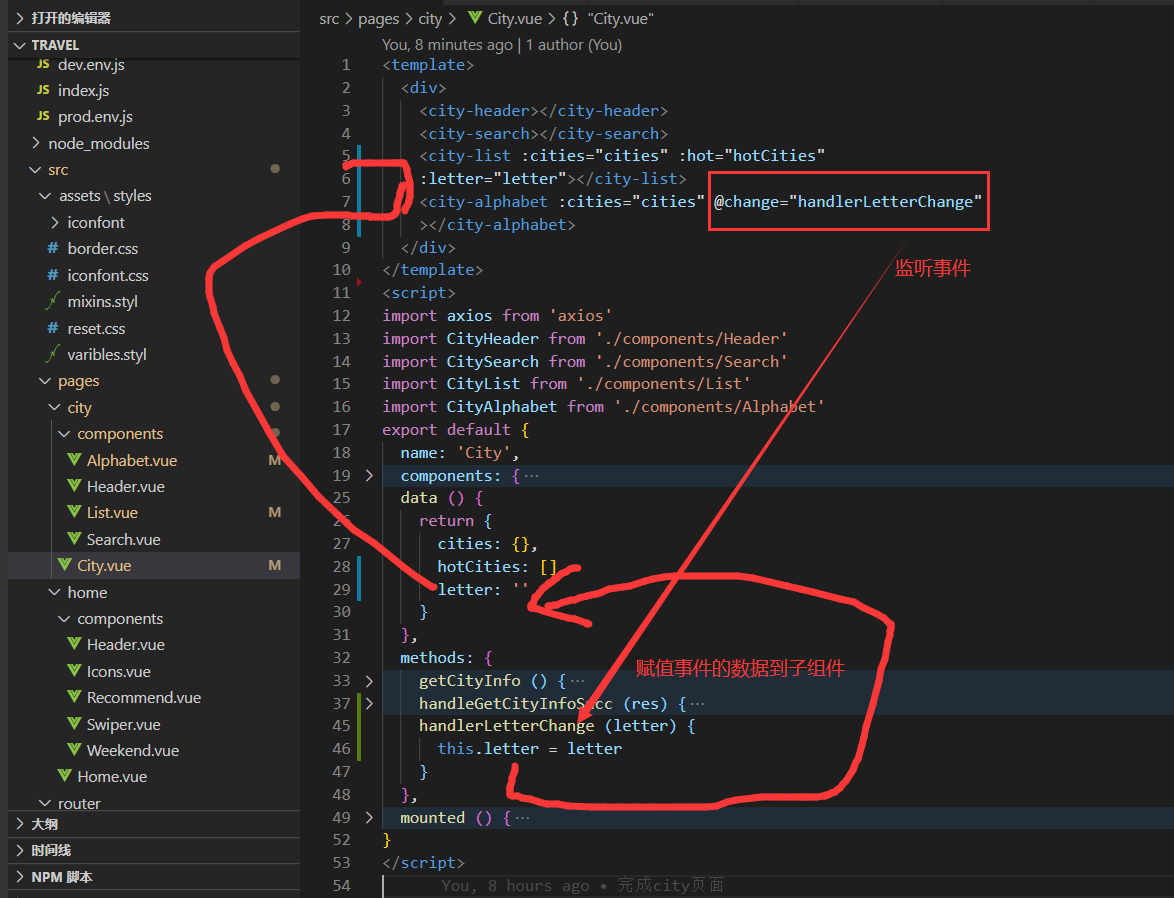Image resolution: width=1174 pixels, height=898 pixels.
Task: Expand the 时间线 timeline section
Action: 20,850
